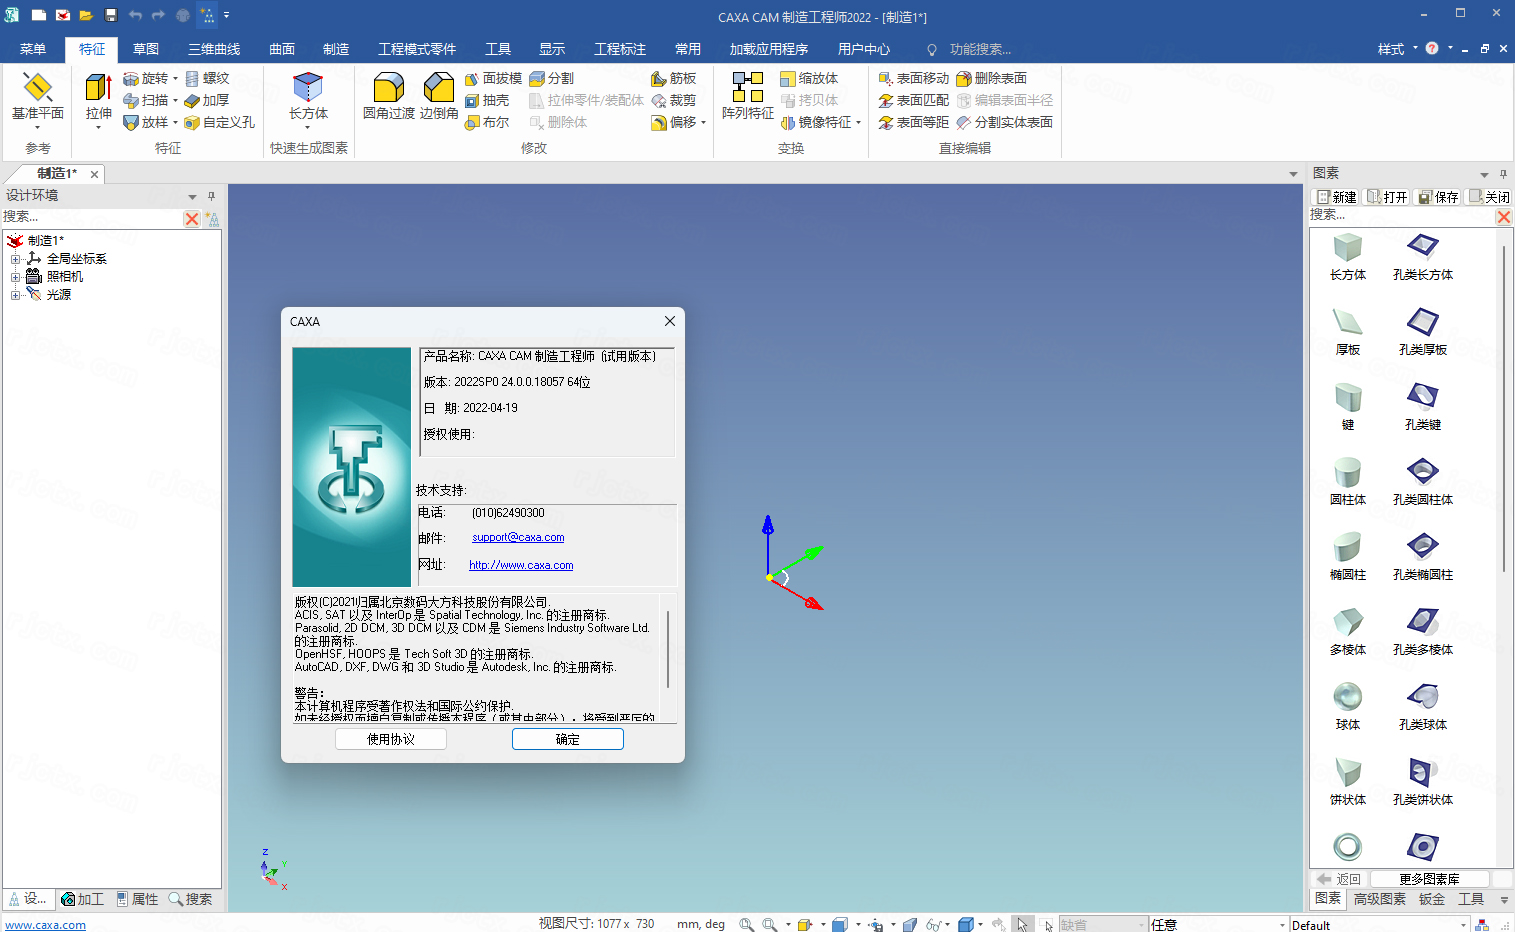Click the 新建 button in 图素 panel
The image size is (1515, 932).
pos(1336,197)
